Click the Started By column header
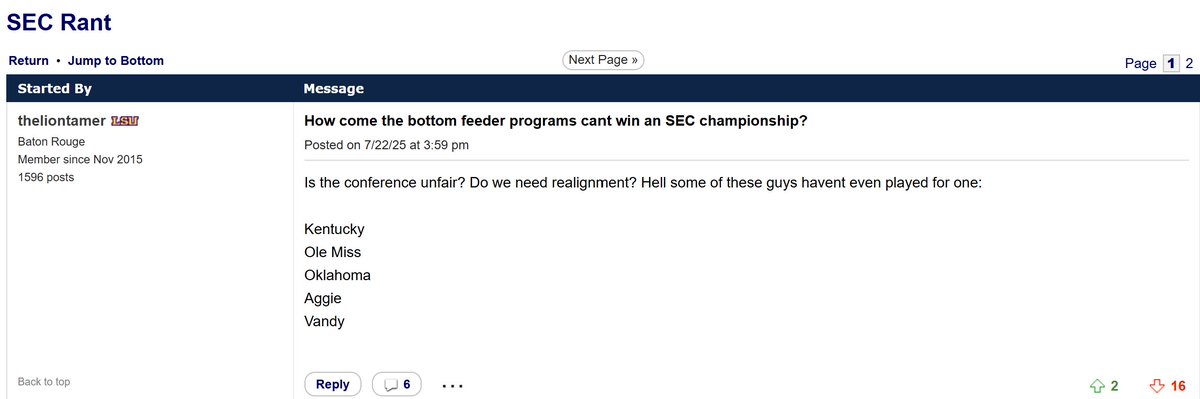1200x399 pixels. click(55, 89)
